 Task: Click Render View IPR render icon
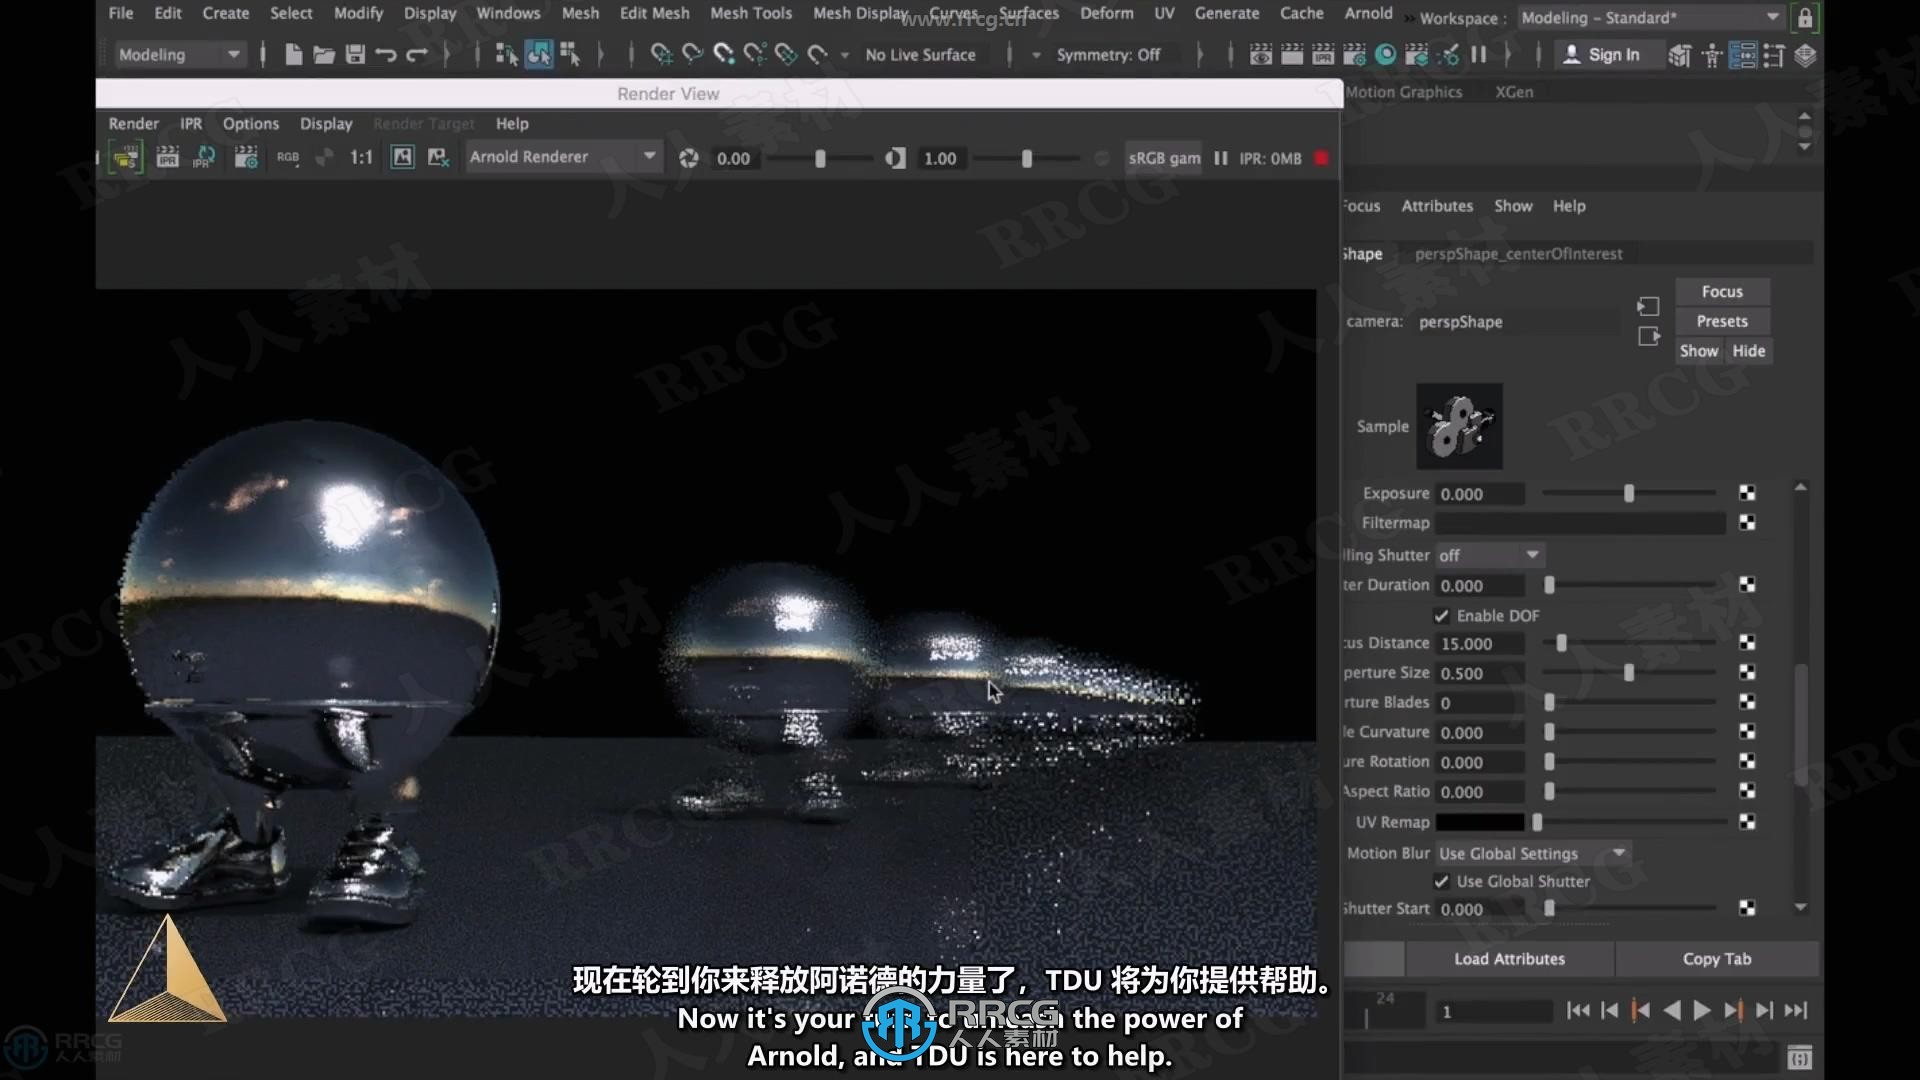(167, 157)
